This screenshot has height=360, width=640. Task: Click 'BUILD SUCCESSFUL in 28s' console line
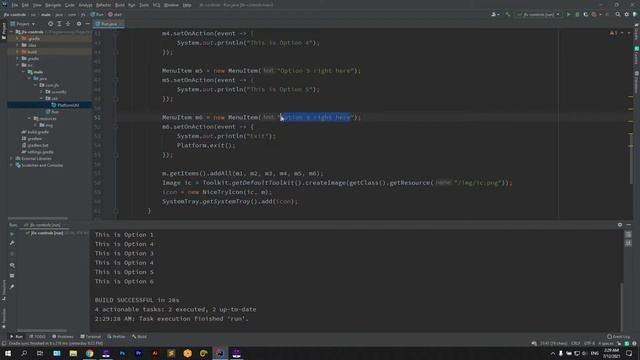137,300
